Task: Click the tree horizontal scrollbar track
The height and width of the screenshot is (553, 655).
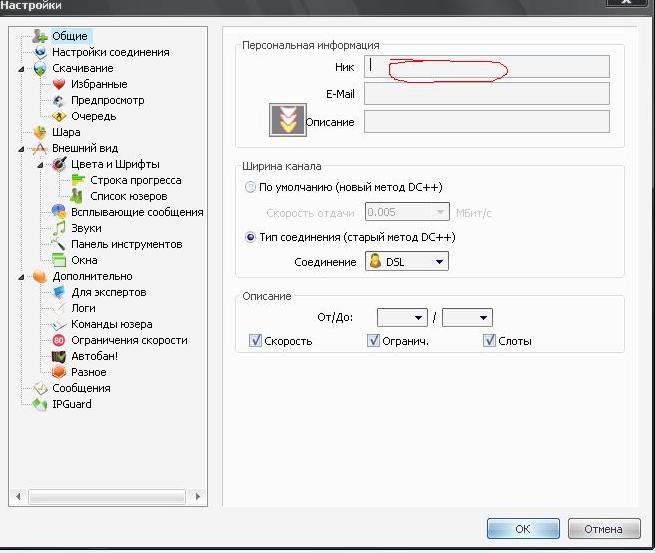Action: click(x=107, y=497)
